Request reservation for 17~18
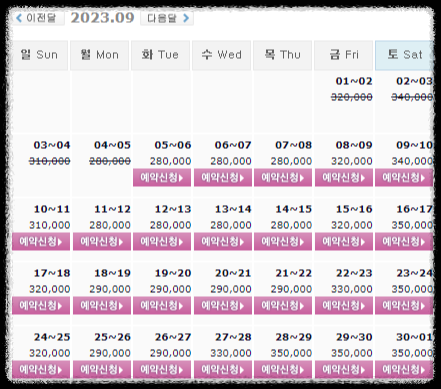 pyautogui.click(x=41, y=305)
